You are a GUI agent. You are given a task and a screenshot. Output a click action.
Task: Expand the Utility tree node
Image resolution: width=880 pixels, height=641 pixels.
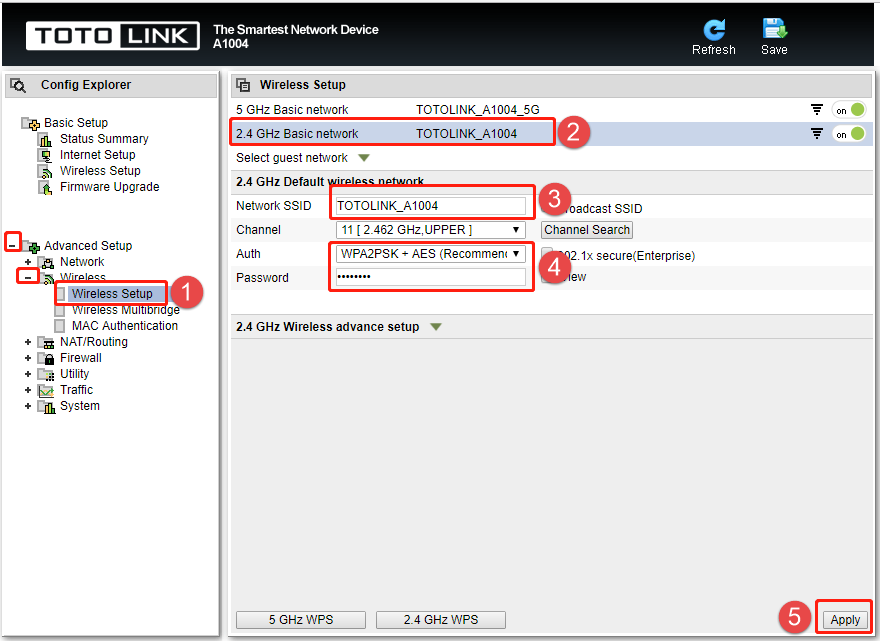(28, 374)
